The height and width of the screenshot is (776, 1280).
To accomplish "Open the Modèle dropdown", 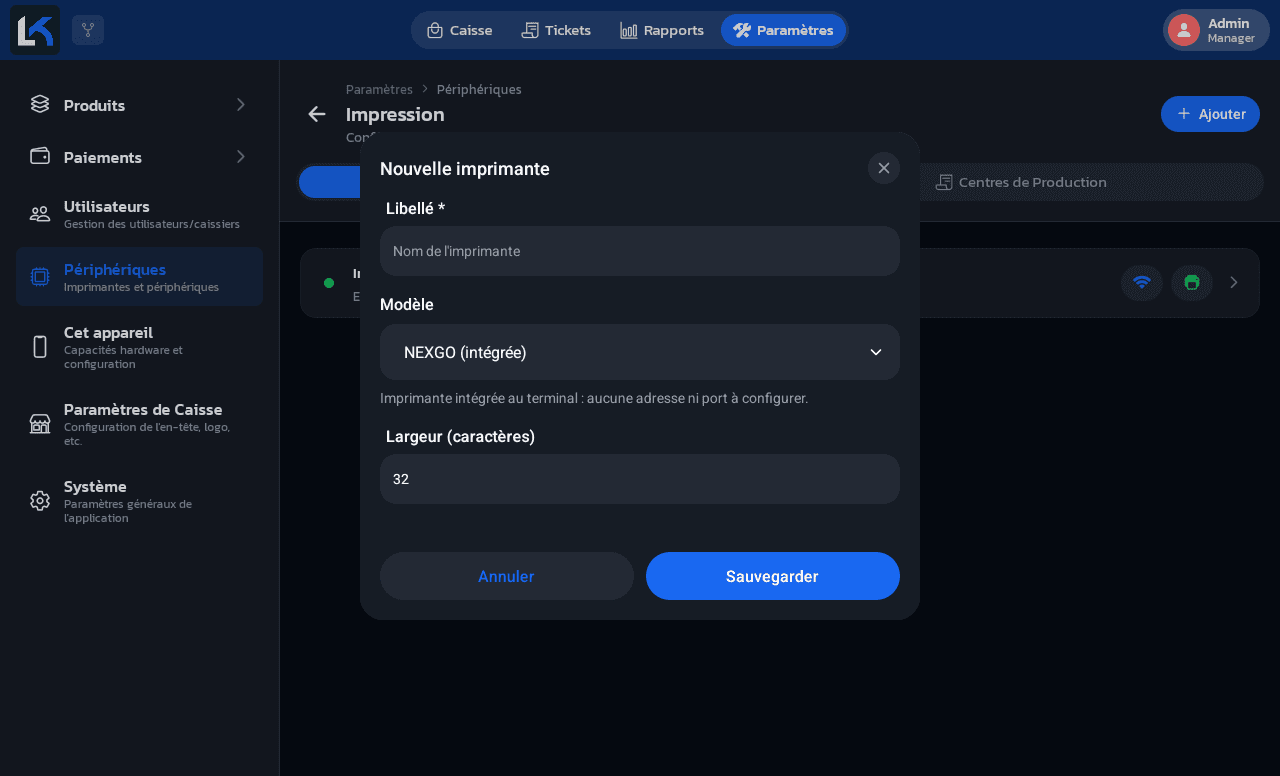I will click(640, 352).
